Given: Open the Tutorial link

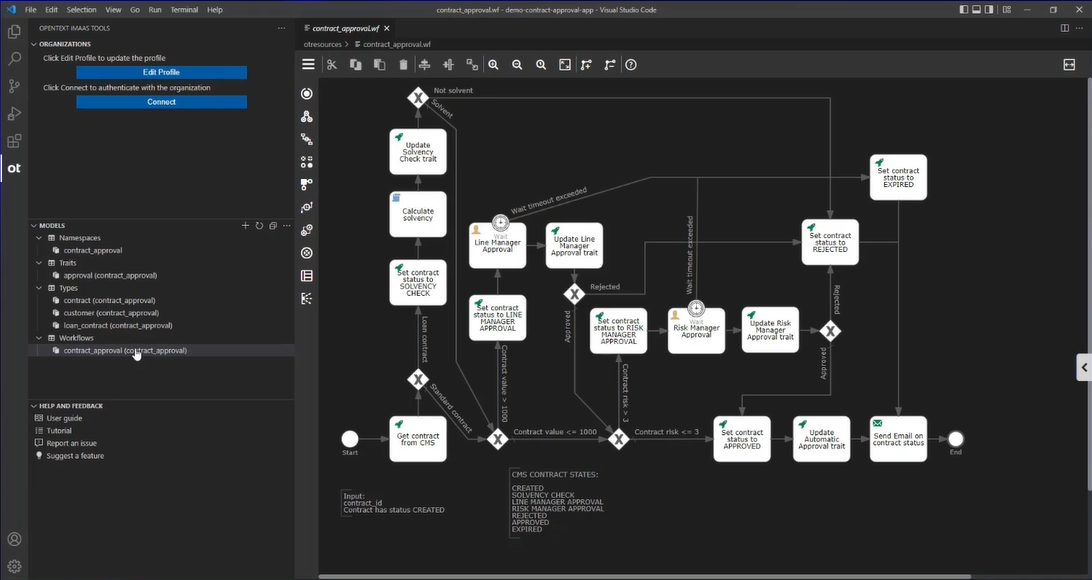Looking at the screenshot, I should click(x=59, y=431).
